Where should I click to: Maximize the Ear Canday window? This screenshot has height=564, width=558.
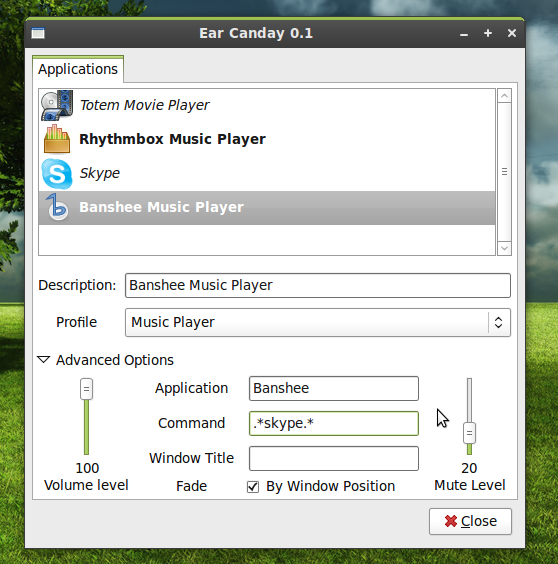pyautogui.click(x=488, y=33)
